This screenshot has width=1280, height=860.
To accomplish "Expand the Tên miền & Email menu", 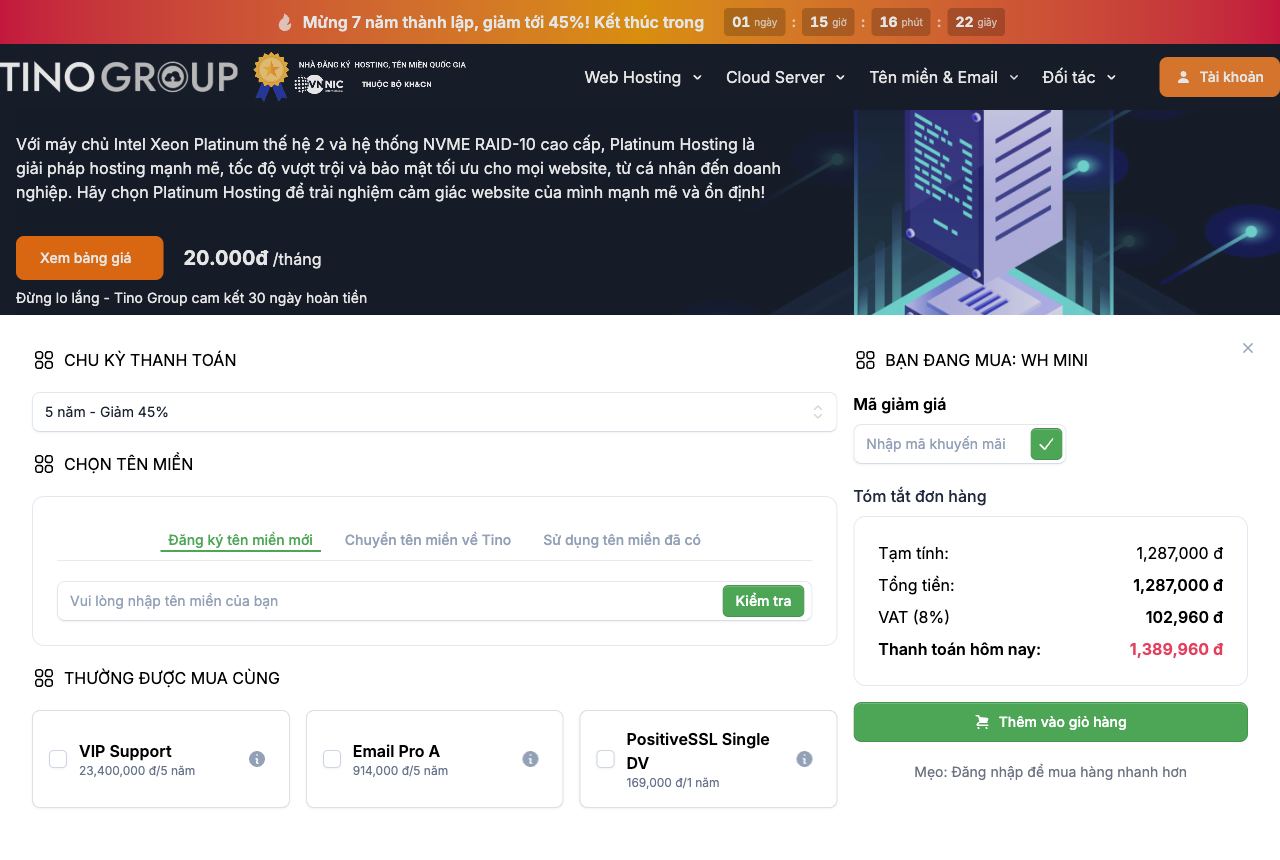I will [x=944, y=77].
